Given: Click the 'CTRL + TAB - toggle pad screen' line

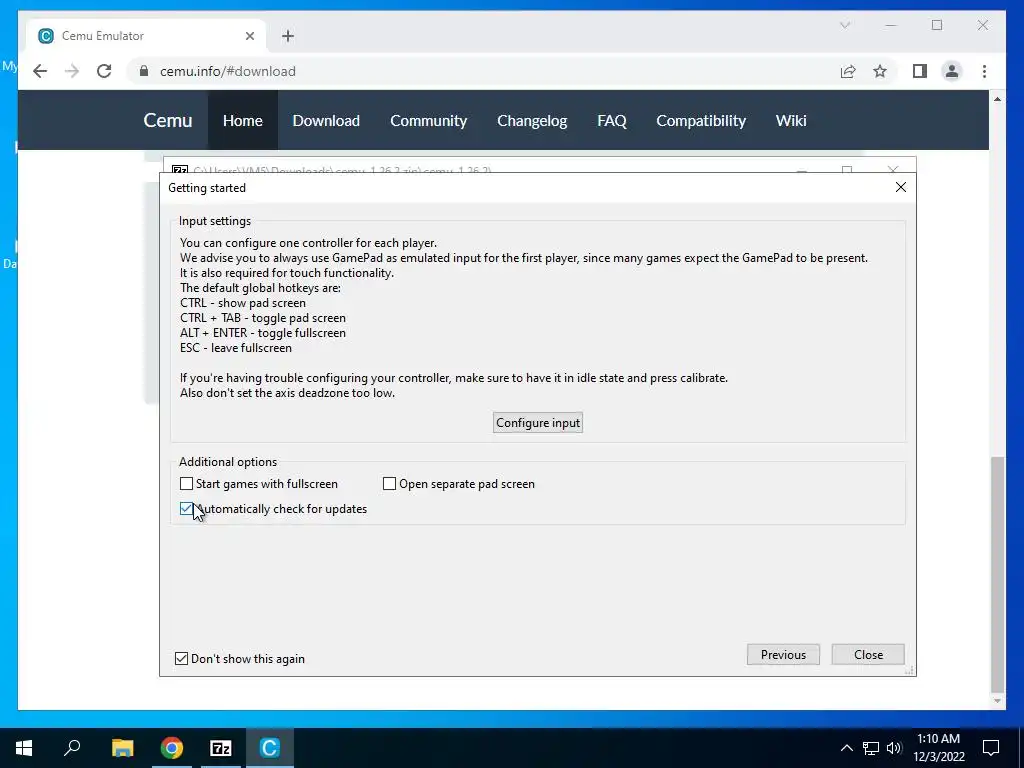Looking at the screenshot, I should click(x=263, y=318).
